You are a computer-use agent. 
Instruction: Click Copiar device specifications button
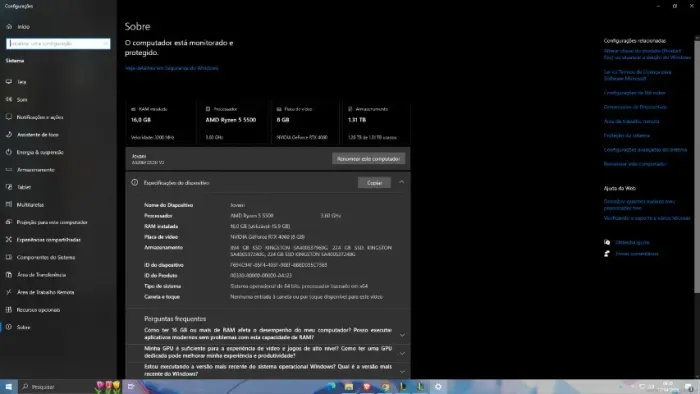point(374,183)
